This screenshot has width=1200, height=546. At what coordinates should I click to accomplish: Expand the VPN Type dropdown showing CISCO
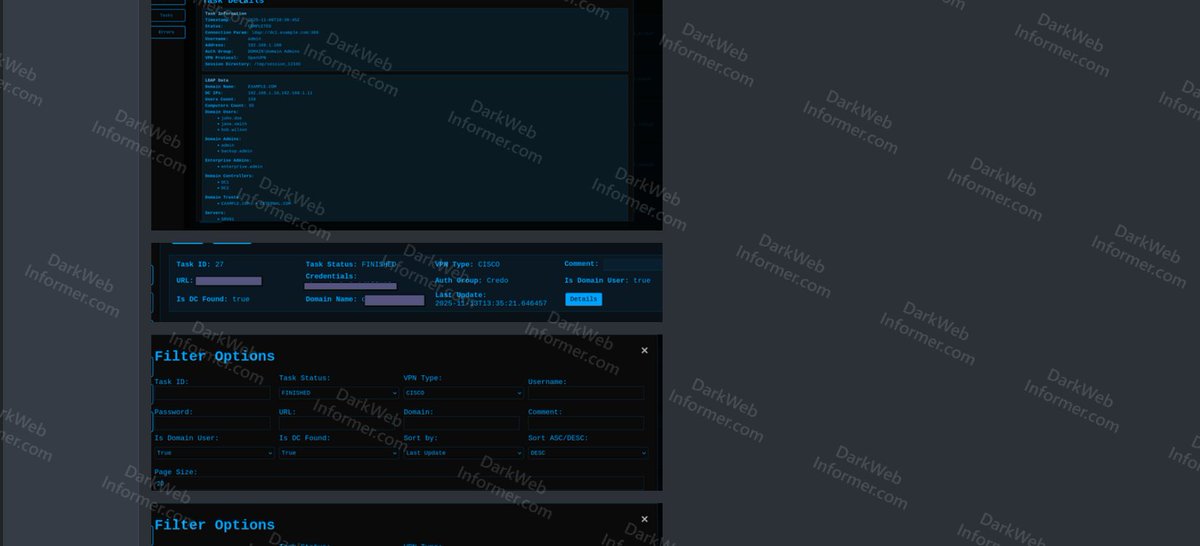click(463, 393)
